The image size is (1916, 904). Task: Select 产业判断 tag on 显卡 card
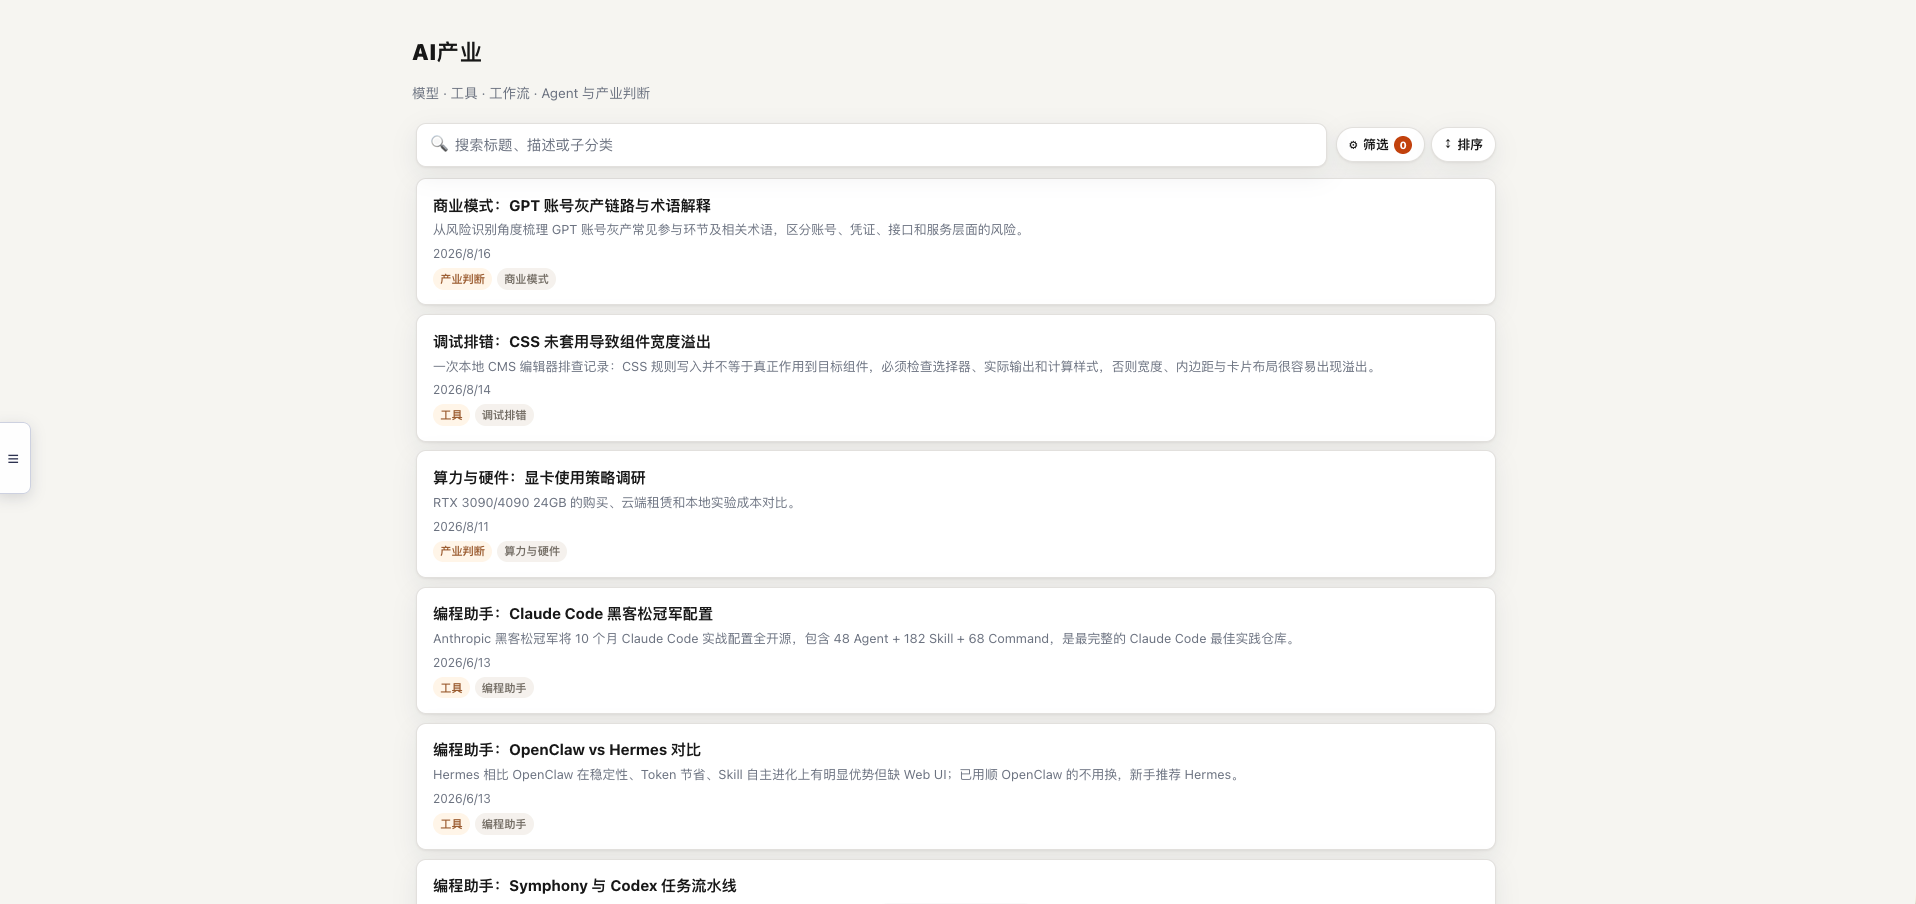point(462,551)
